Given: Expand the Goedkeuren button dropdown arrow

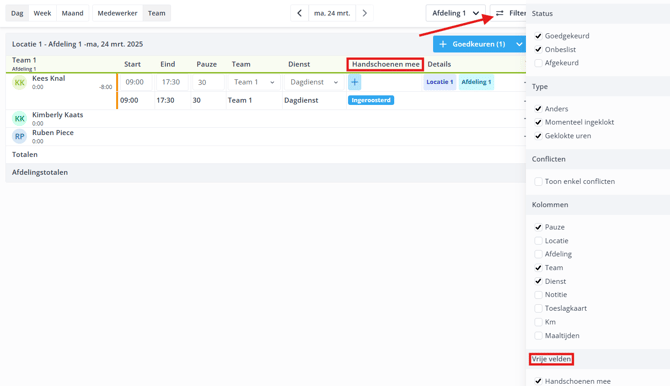Looking at the screenshot, I should coord(519,44).
